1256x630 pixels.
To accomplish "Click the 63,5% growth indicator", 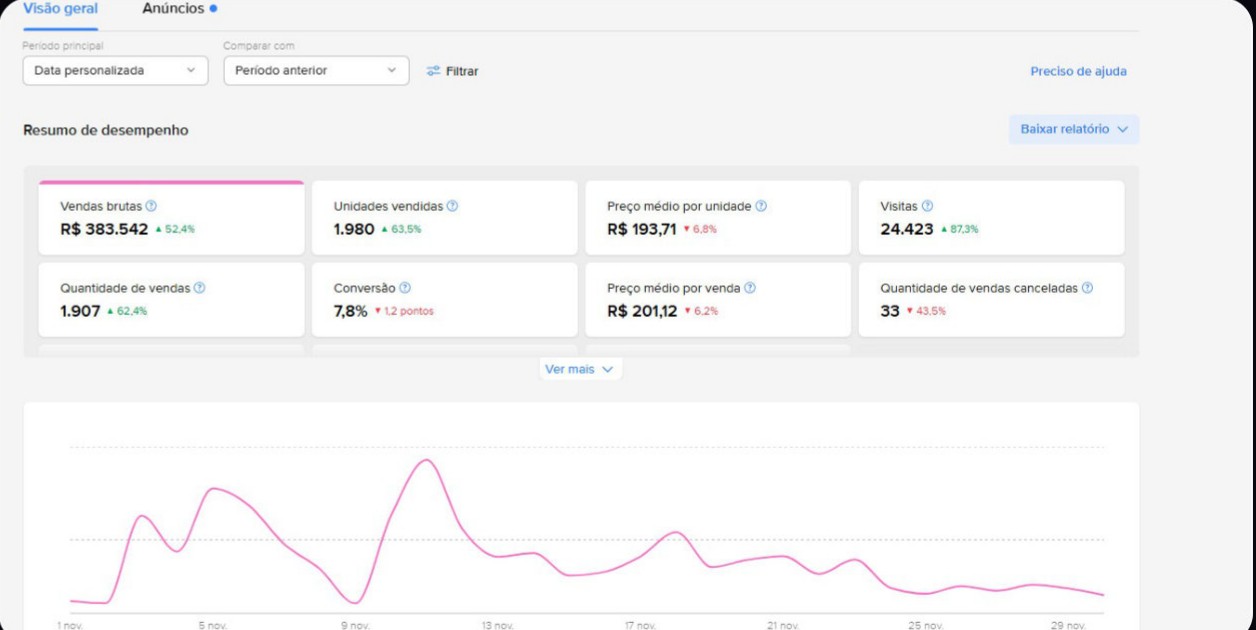I will click(401, 229).
